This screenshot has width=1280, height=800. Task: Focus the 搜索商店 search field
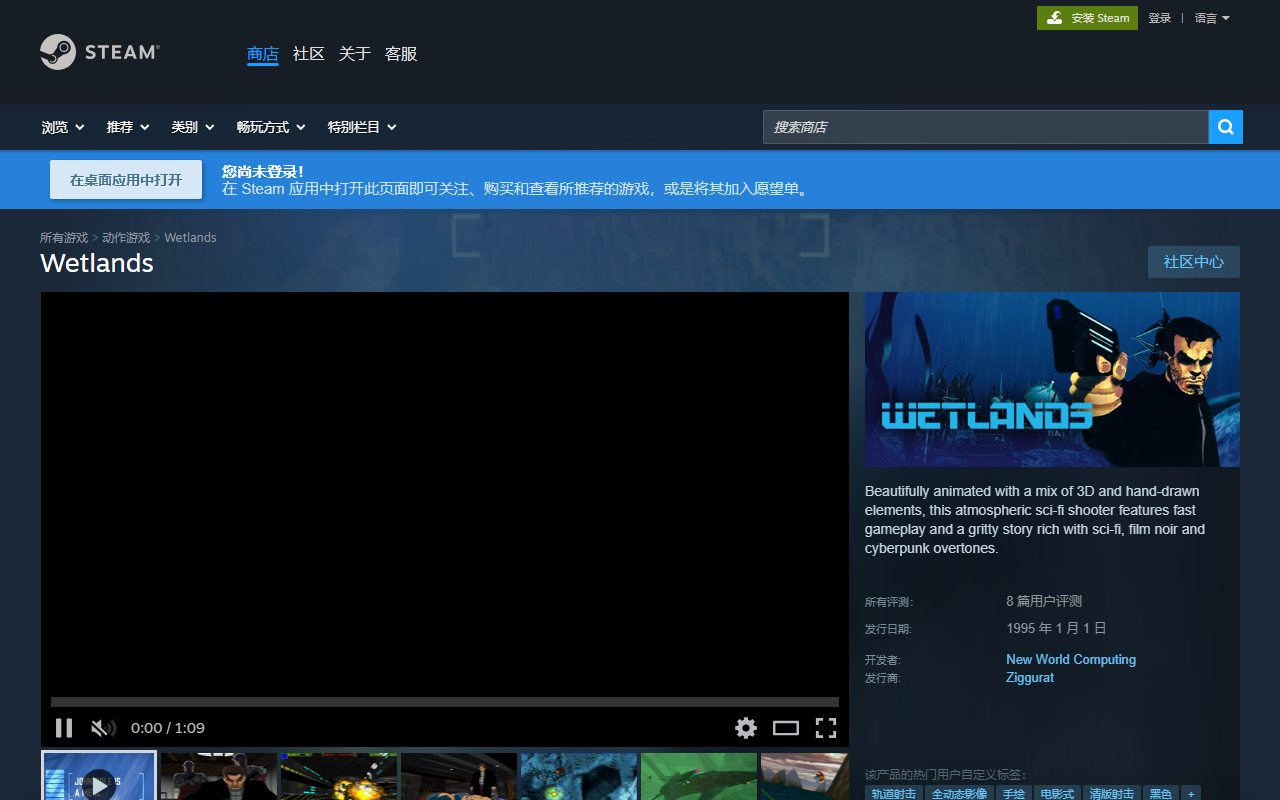[x=986, y=127]
